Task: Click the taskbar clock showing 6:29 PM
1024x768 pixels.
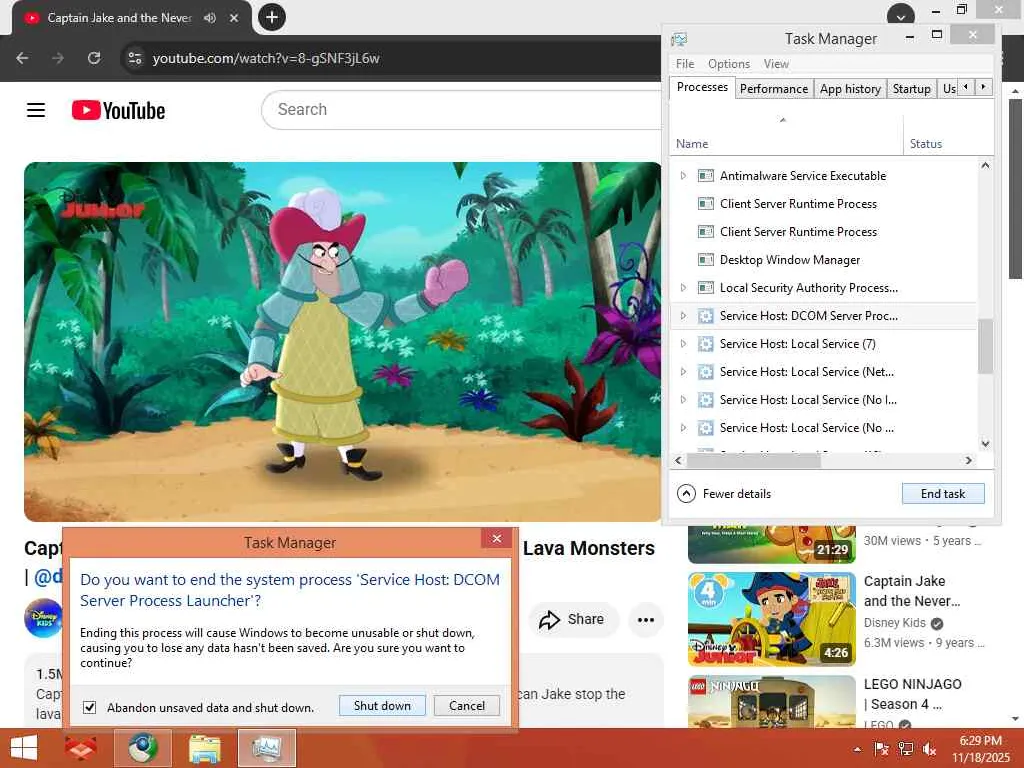Action: [x=980, y=749]
